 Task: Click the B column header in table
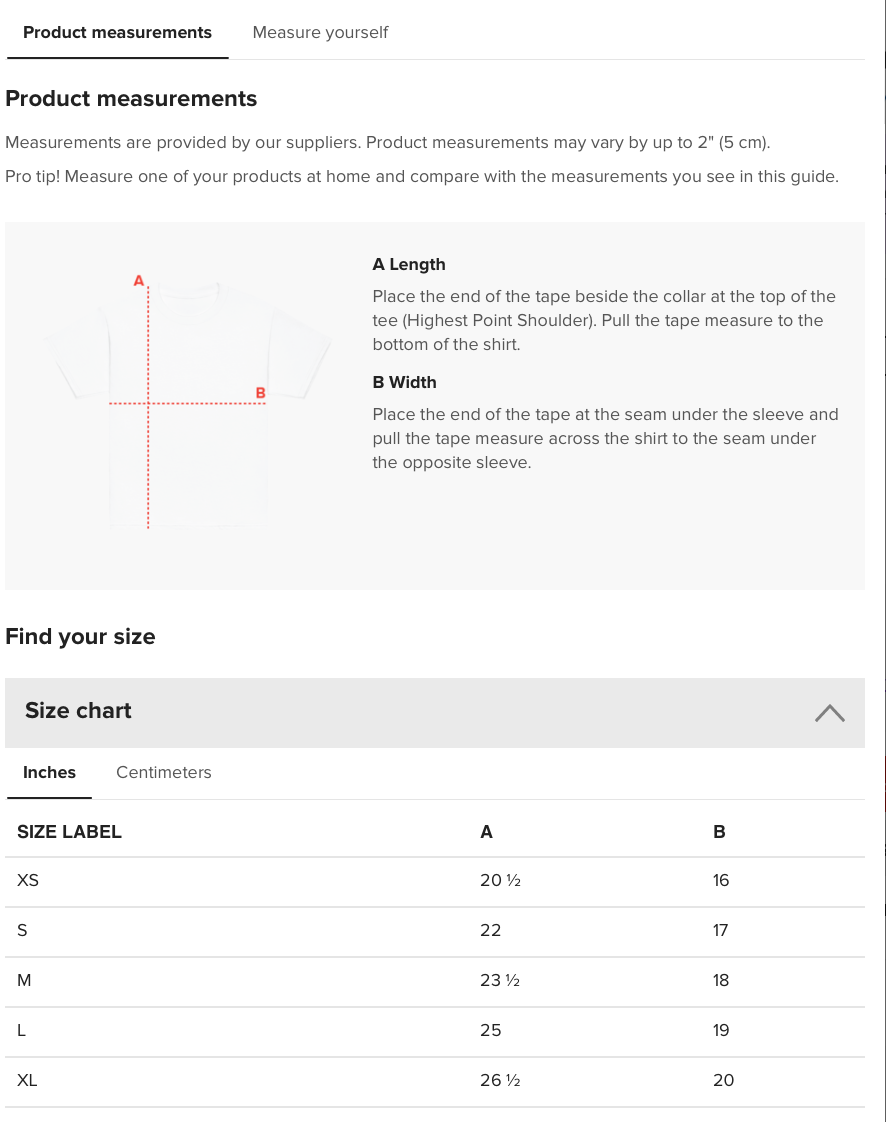coord(719,832)
